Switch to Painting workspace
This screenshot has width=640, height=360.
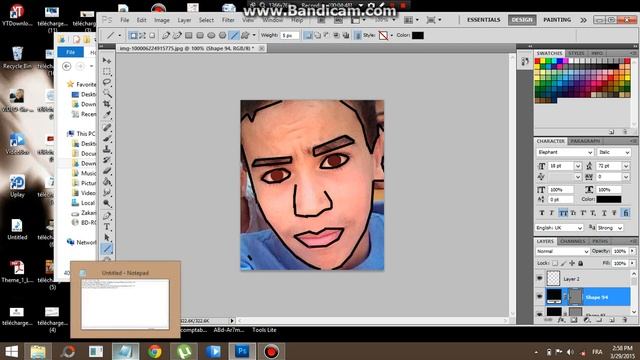coord(557,20)
